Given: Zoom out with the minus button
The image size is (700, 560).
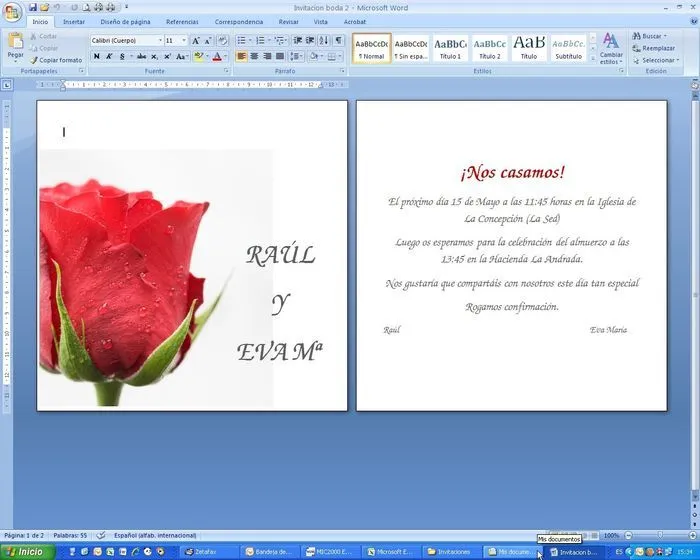Looking at the screenshot, I should (x=629, y=535).
